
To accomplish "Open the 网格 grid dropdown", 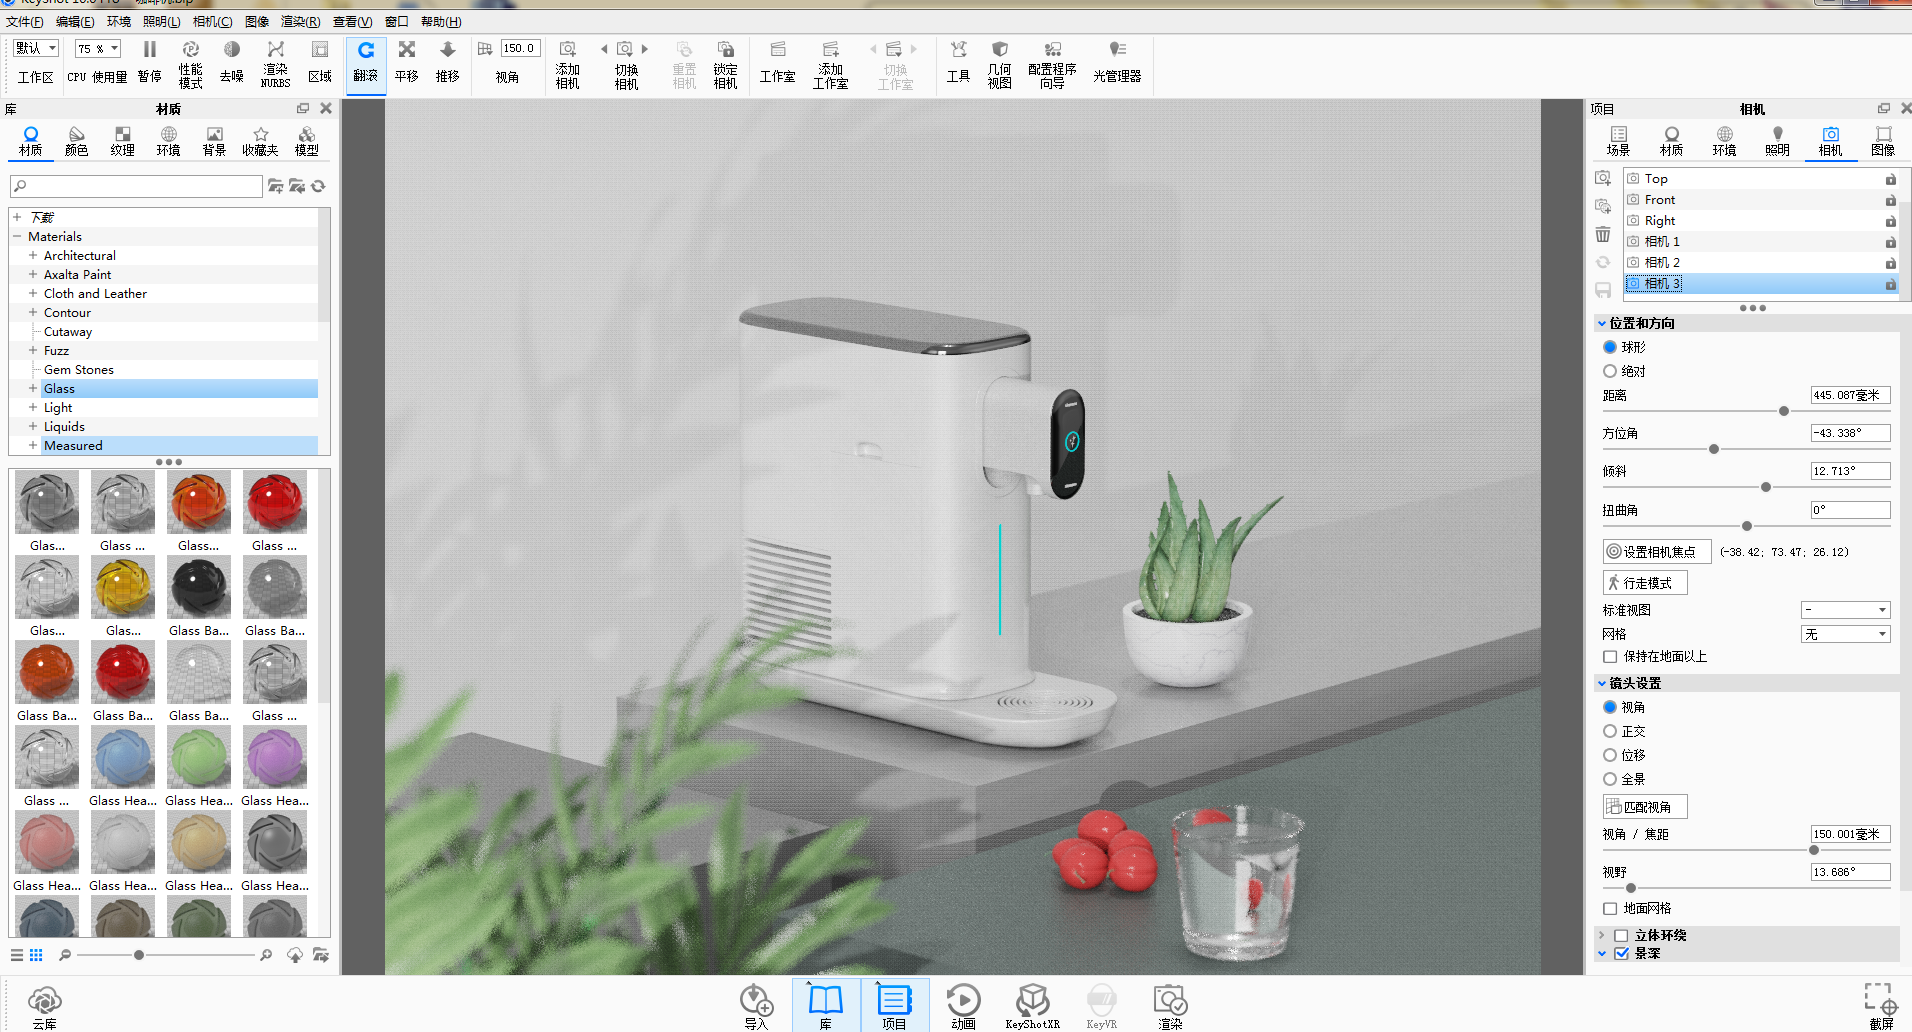I will point(1846,634).
